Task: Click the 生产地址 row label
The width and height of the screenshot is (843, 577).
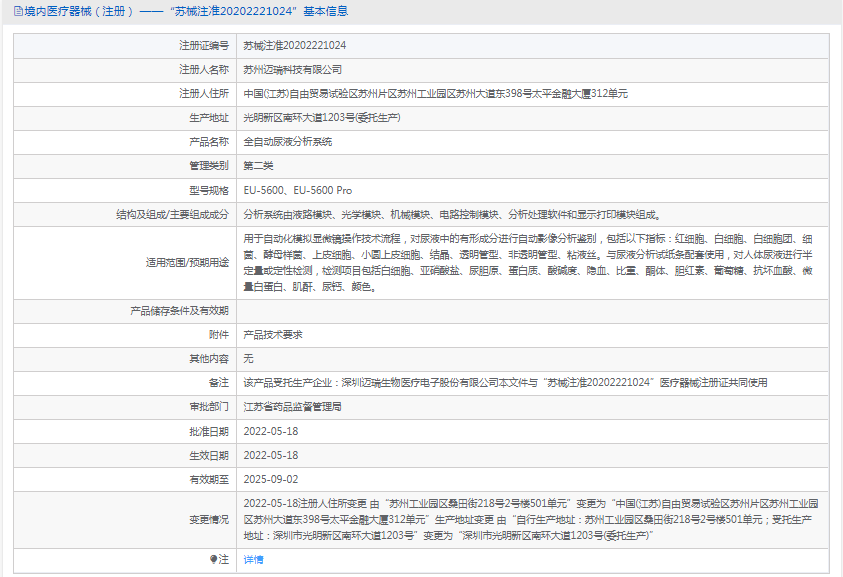Action: pos(209,118)
